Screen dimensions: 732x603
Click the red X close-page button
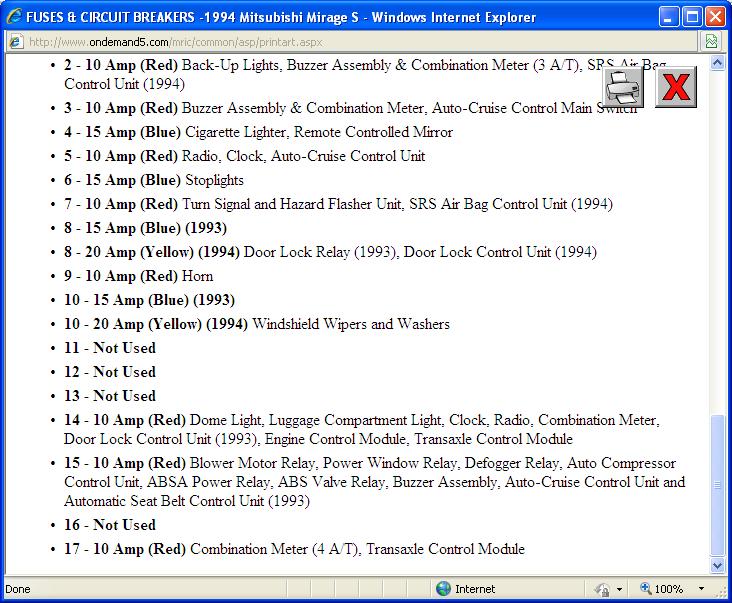coord(676,87)
